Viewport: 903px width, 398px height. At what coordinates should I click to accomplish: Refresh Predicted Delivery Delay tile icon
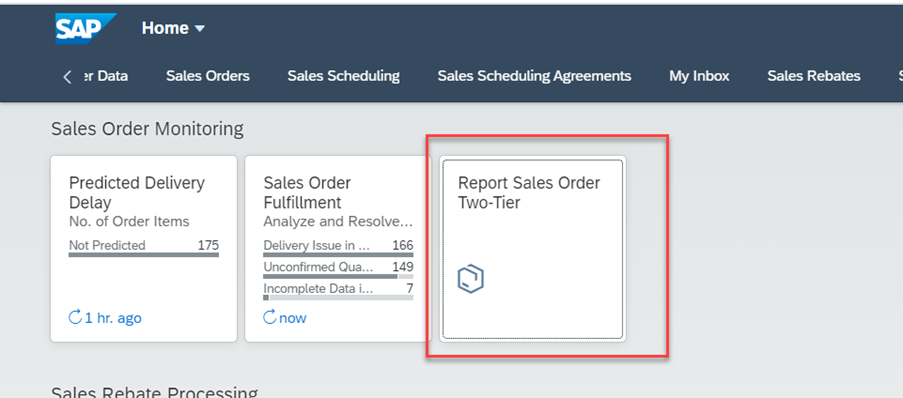75,317
